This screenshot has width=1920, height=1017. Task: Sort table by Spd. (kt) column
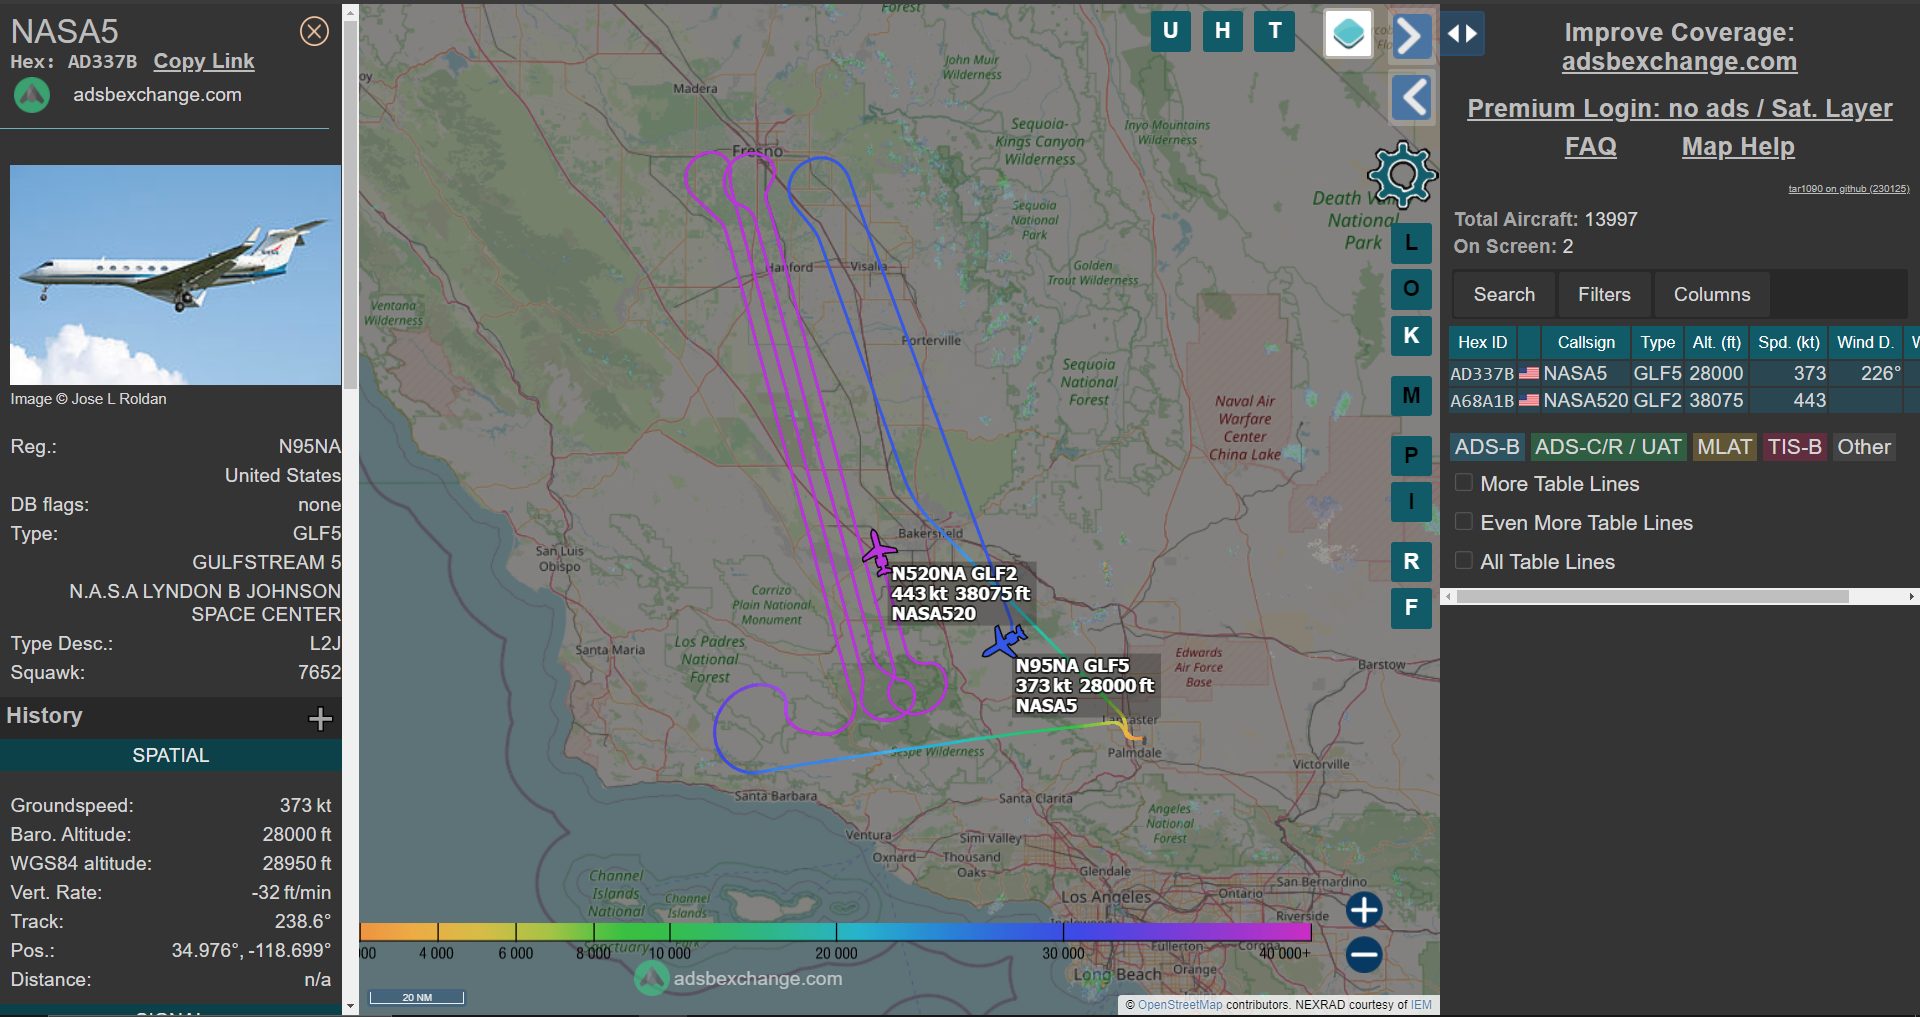pyautogui.click(x=1789, y=342)
